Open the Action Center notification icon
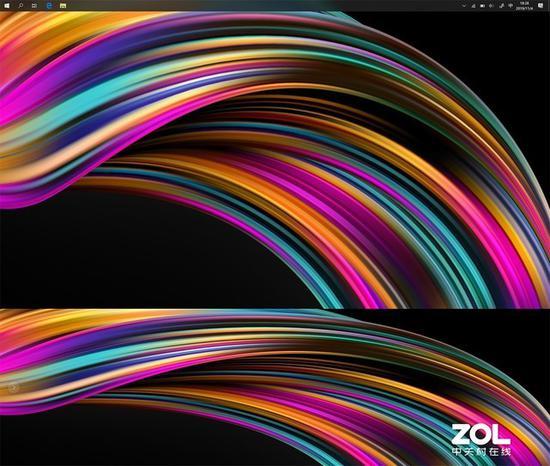 [x=541, y=5]
